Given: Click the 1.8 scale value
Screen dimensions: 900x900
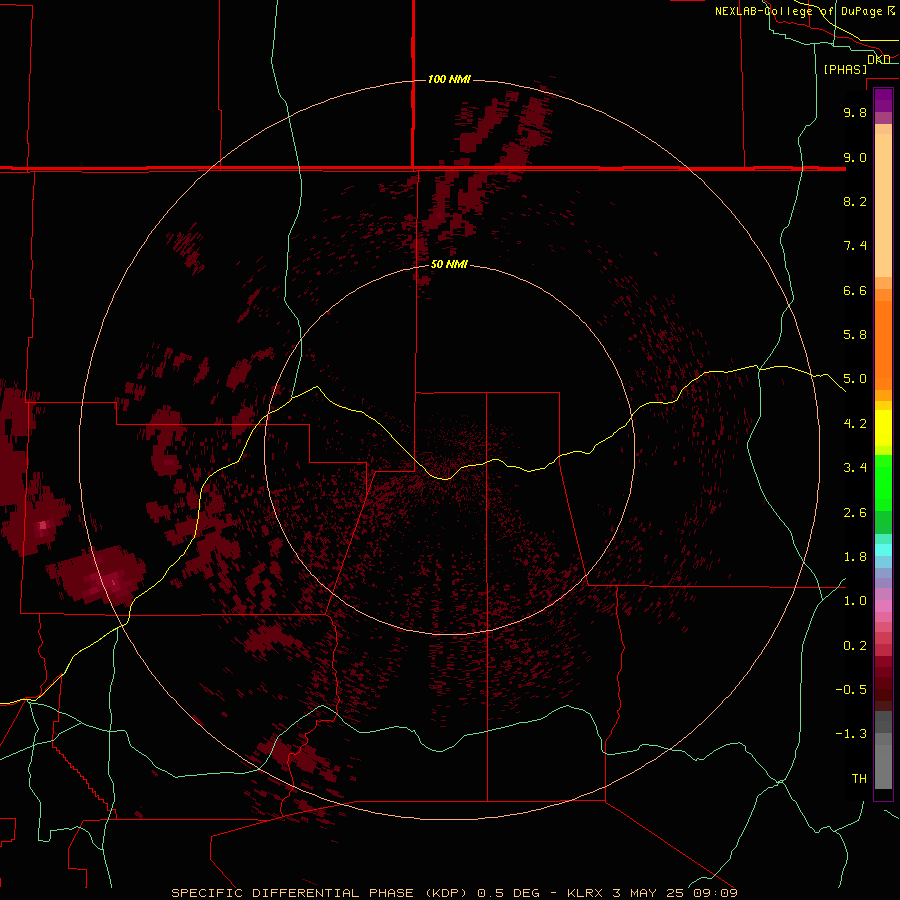Looking at the screenshot, I should coord(855,557).
